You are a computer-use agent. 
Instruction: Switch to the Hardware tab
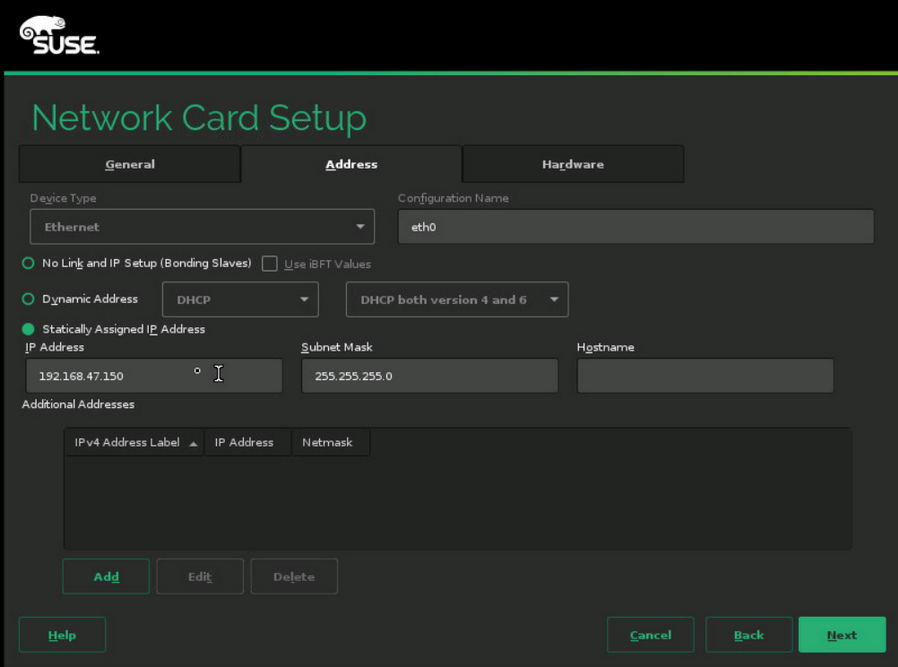tap(572, 164)
